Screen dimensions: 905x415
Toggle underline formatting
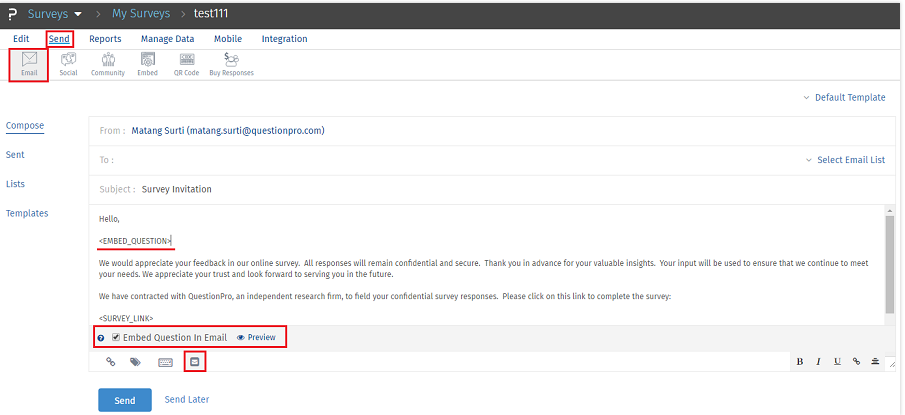pos(837,362)
